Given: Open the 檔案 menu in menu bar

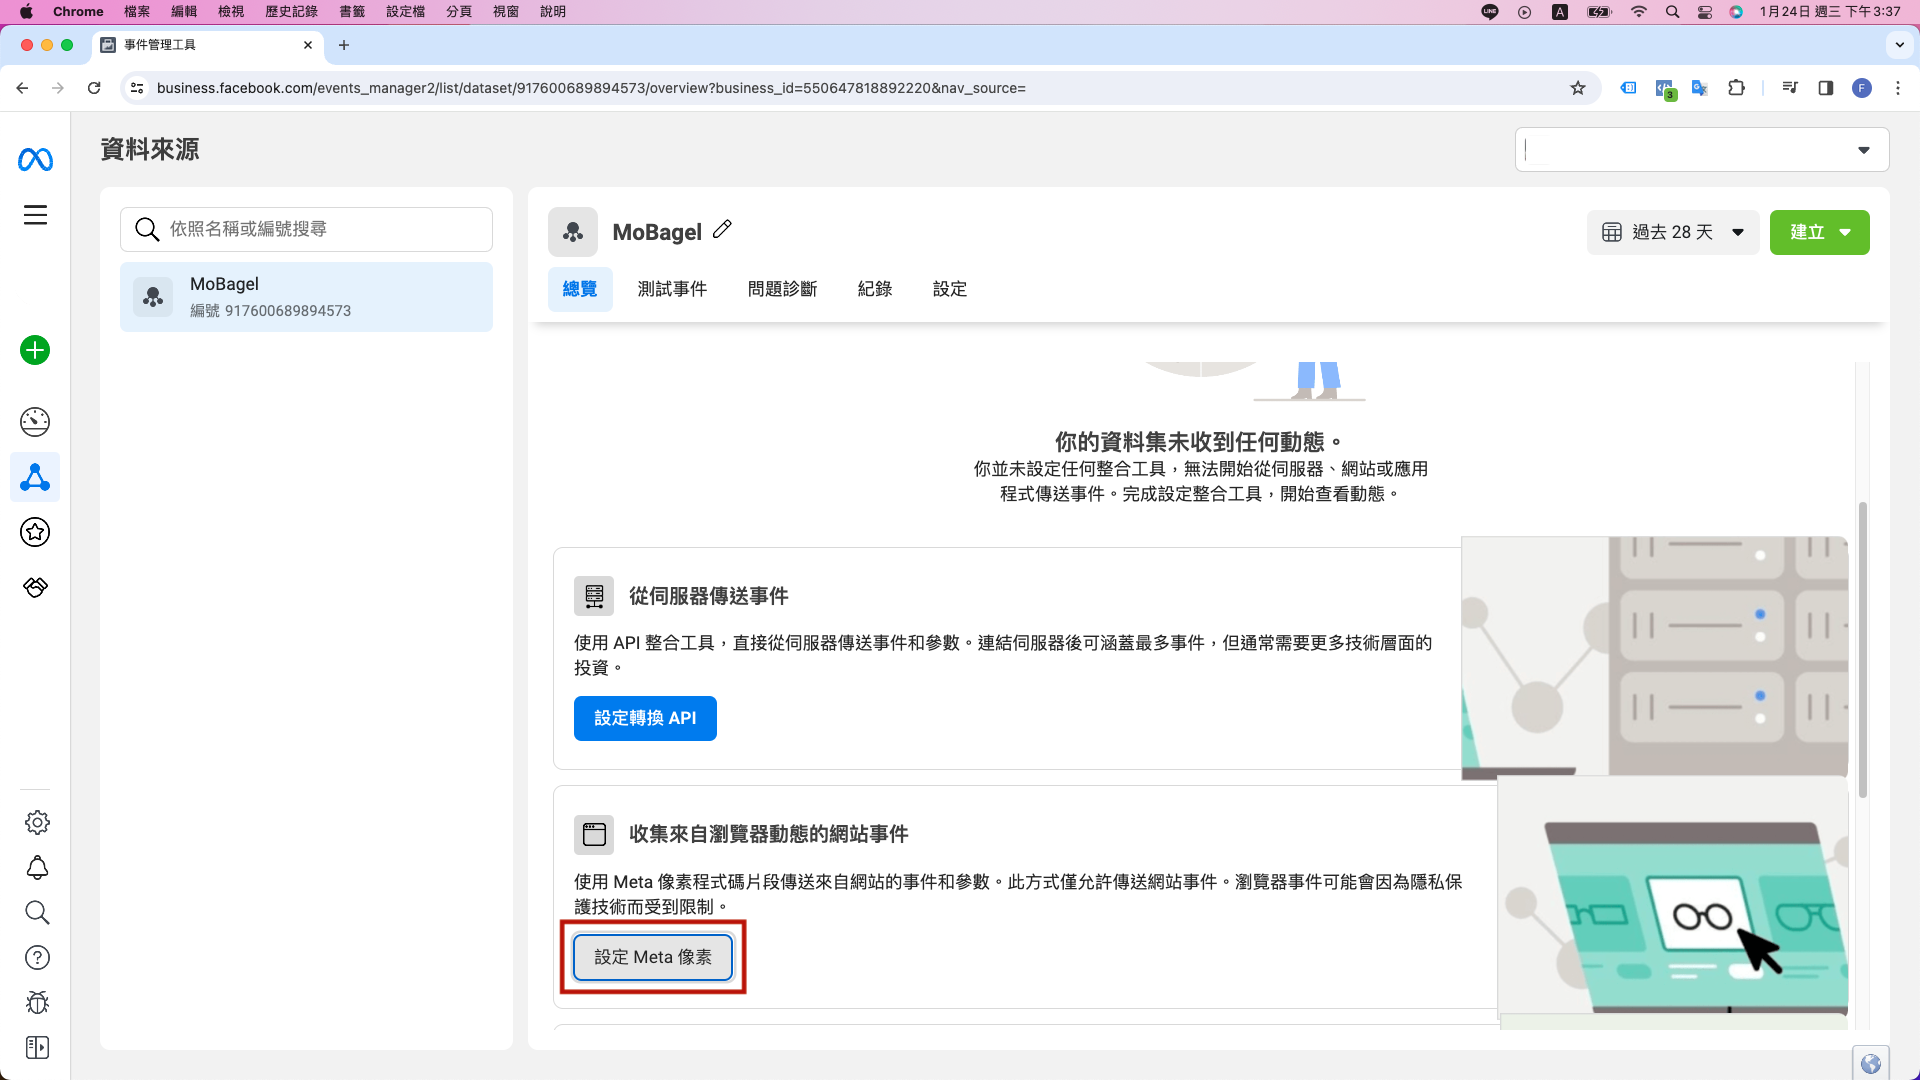Looking at the screenshot, I should (137, 12).
